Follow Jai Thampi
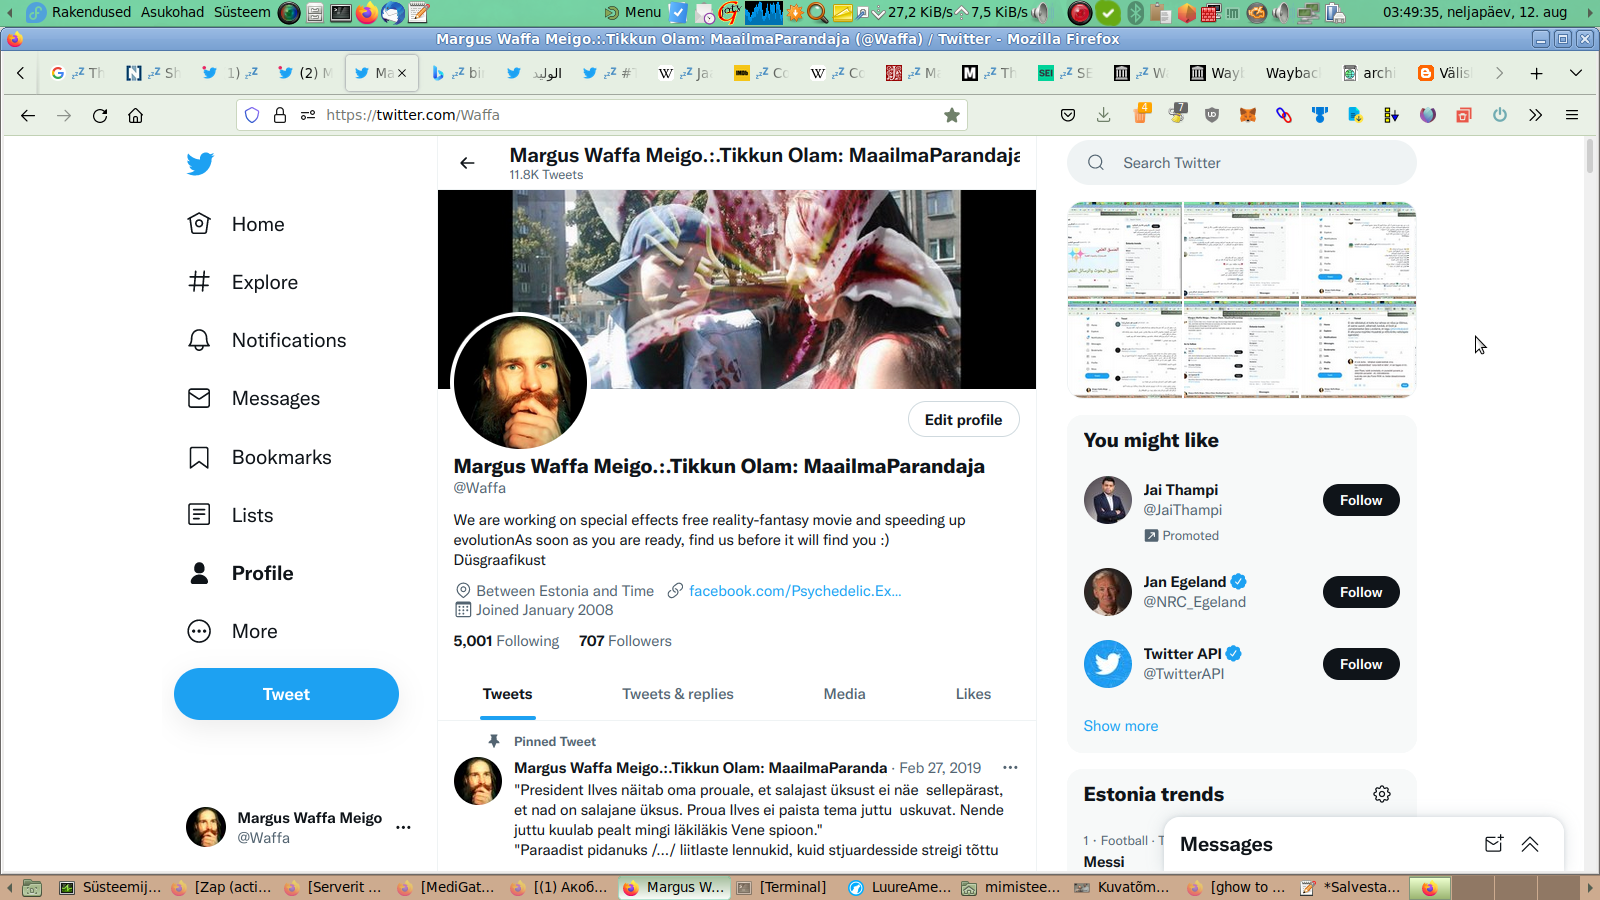Viewport: 1600px width, 900px height. tap(1361, 500)
